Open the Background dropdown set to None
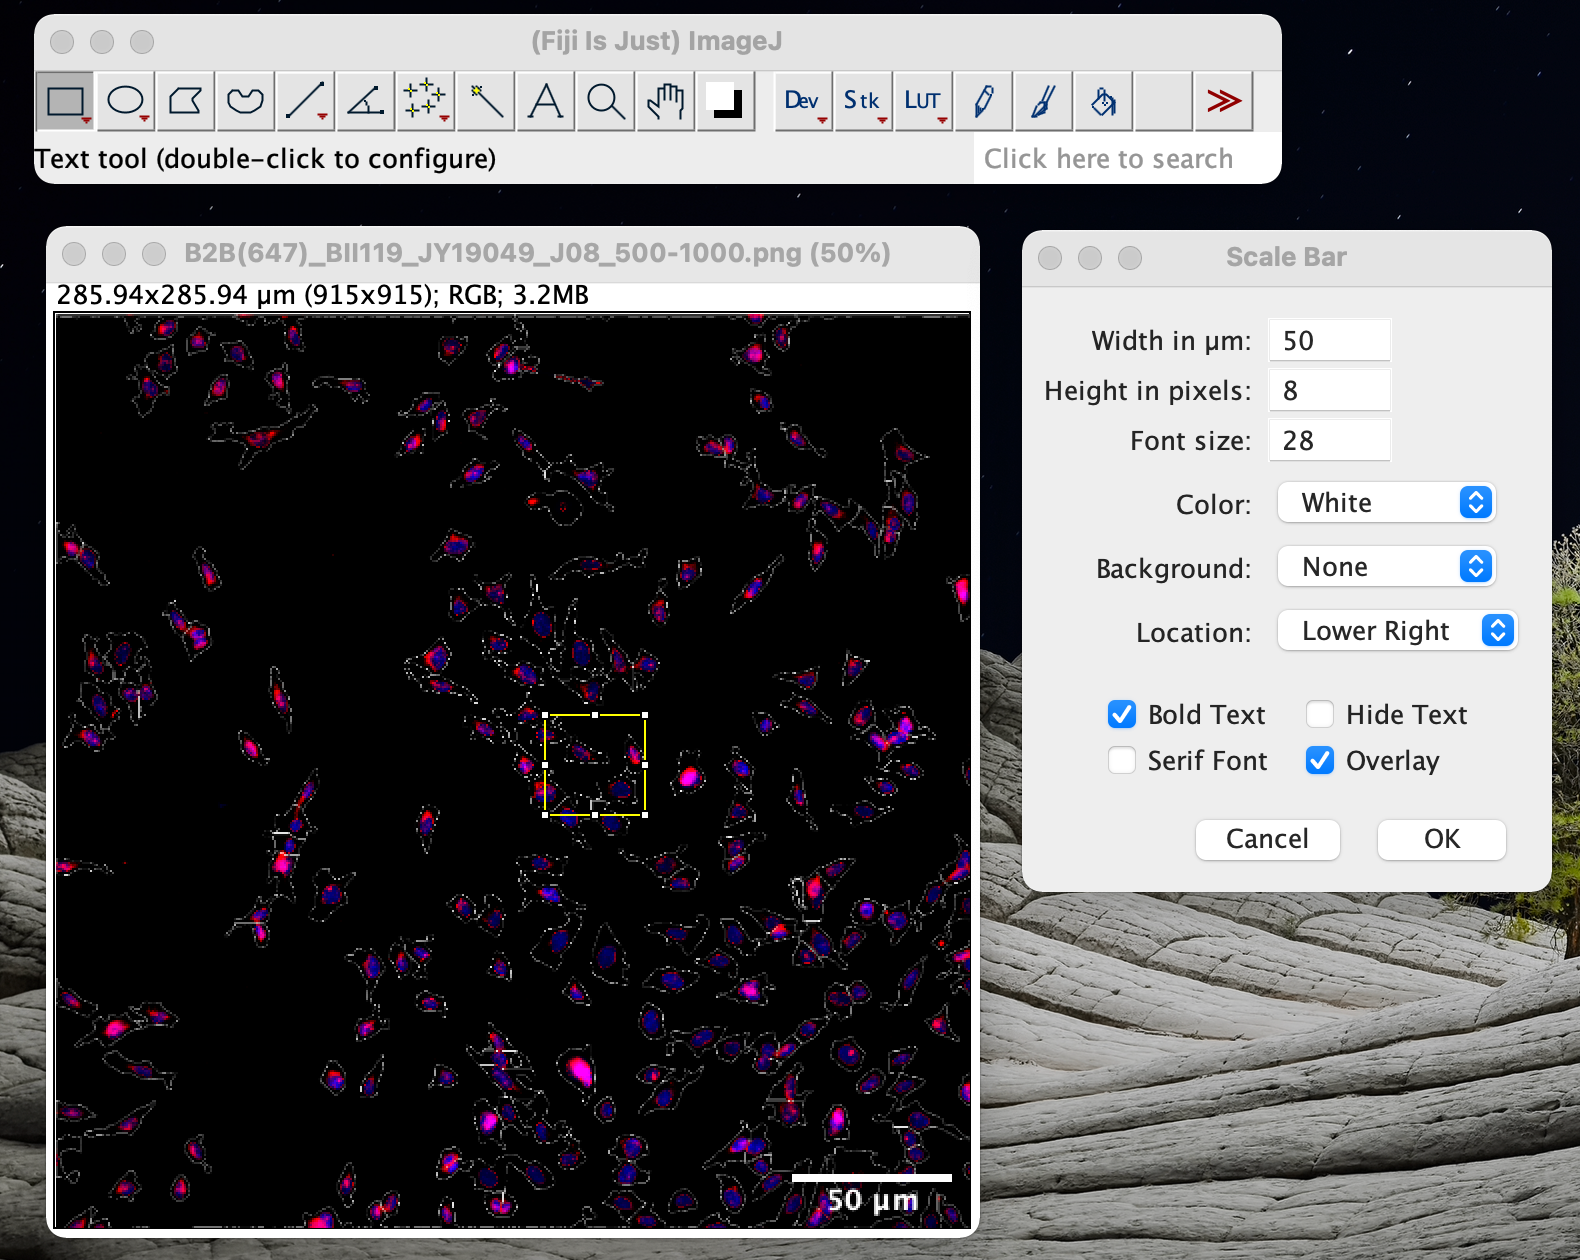The image size is (1580, 1260). click(1385, 567)
